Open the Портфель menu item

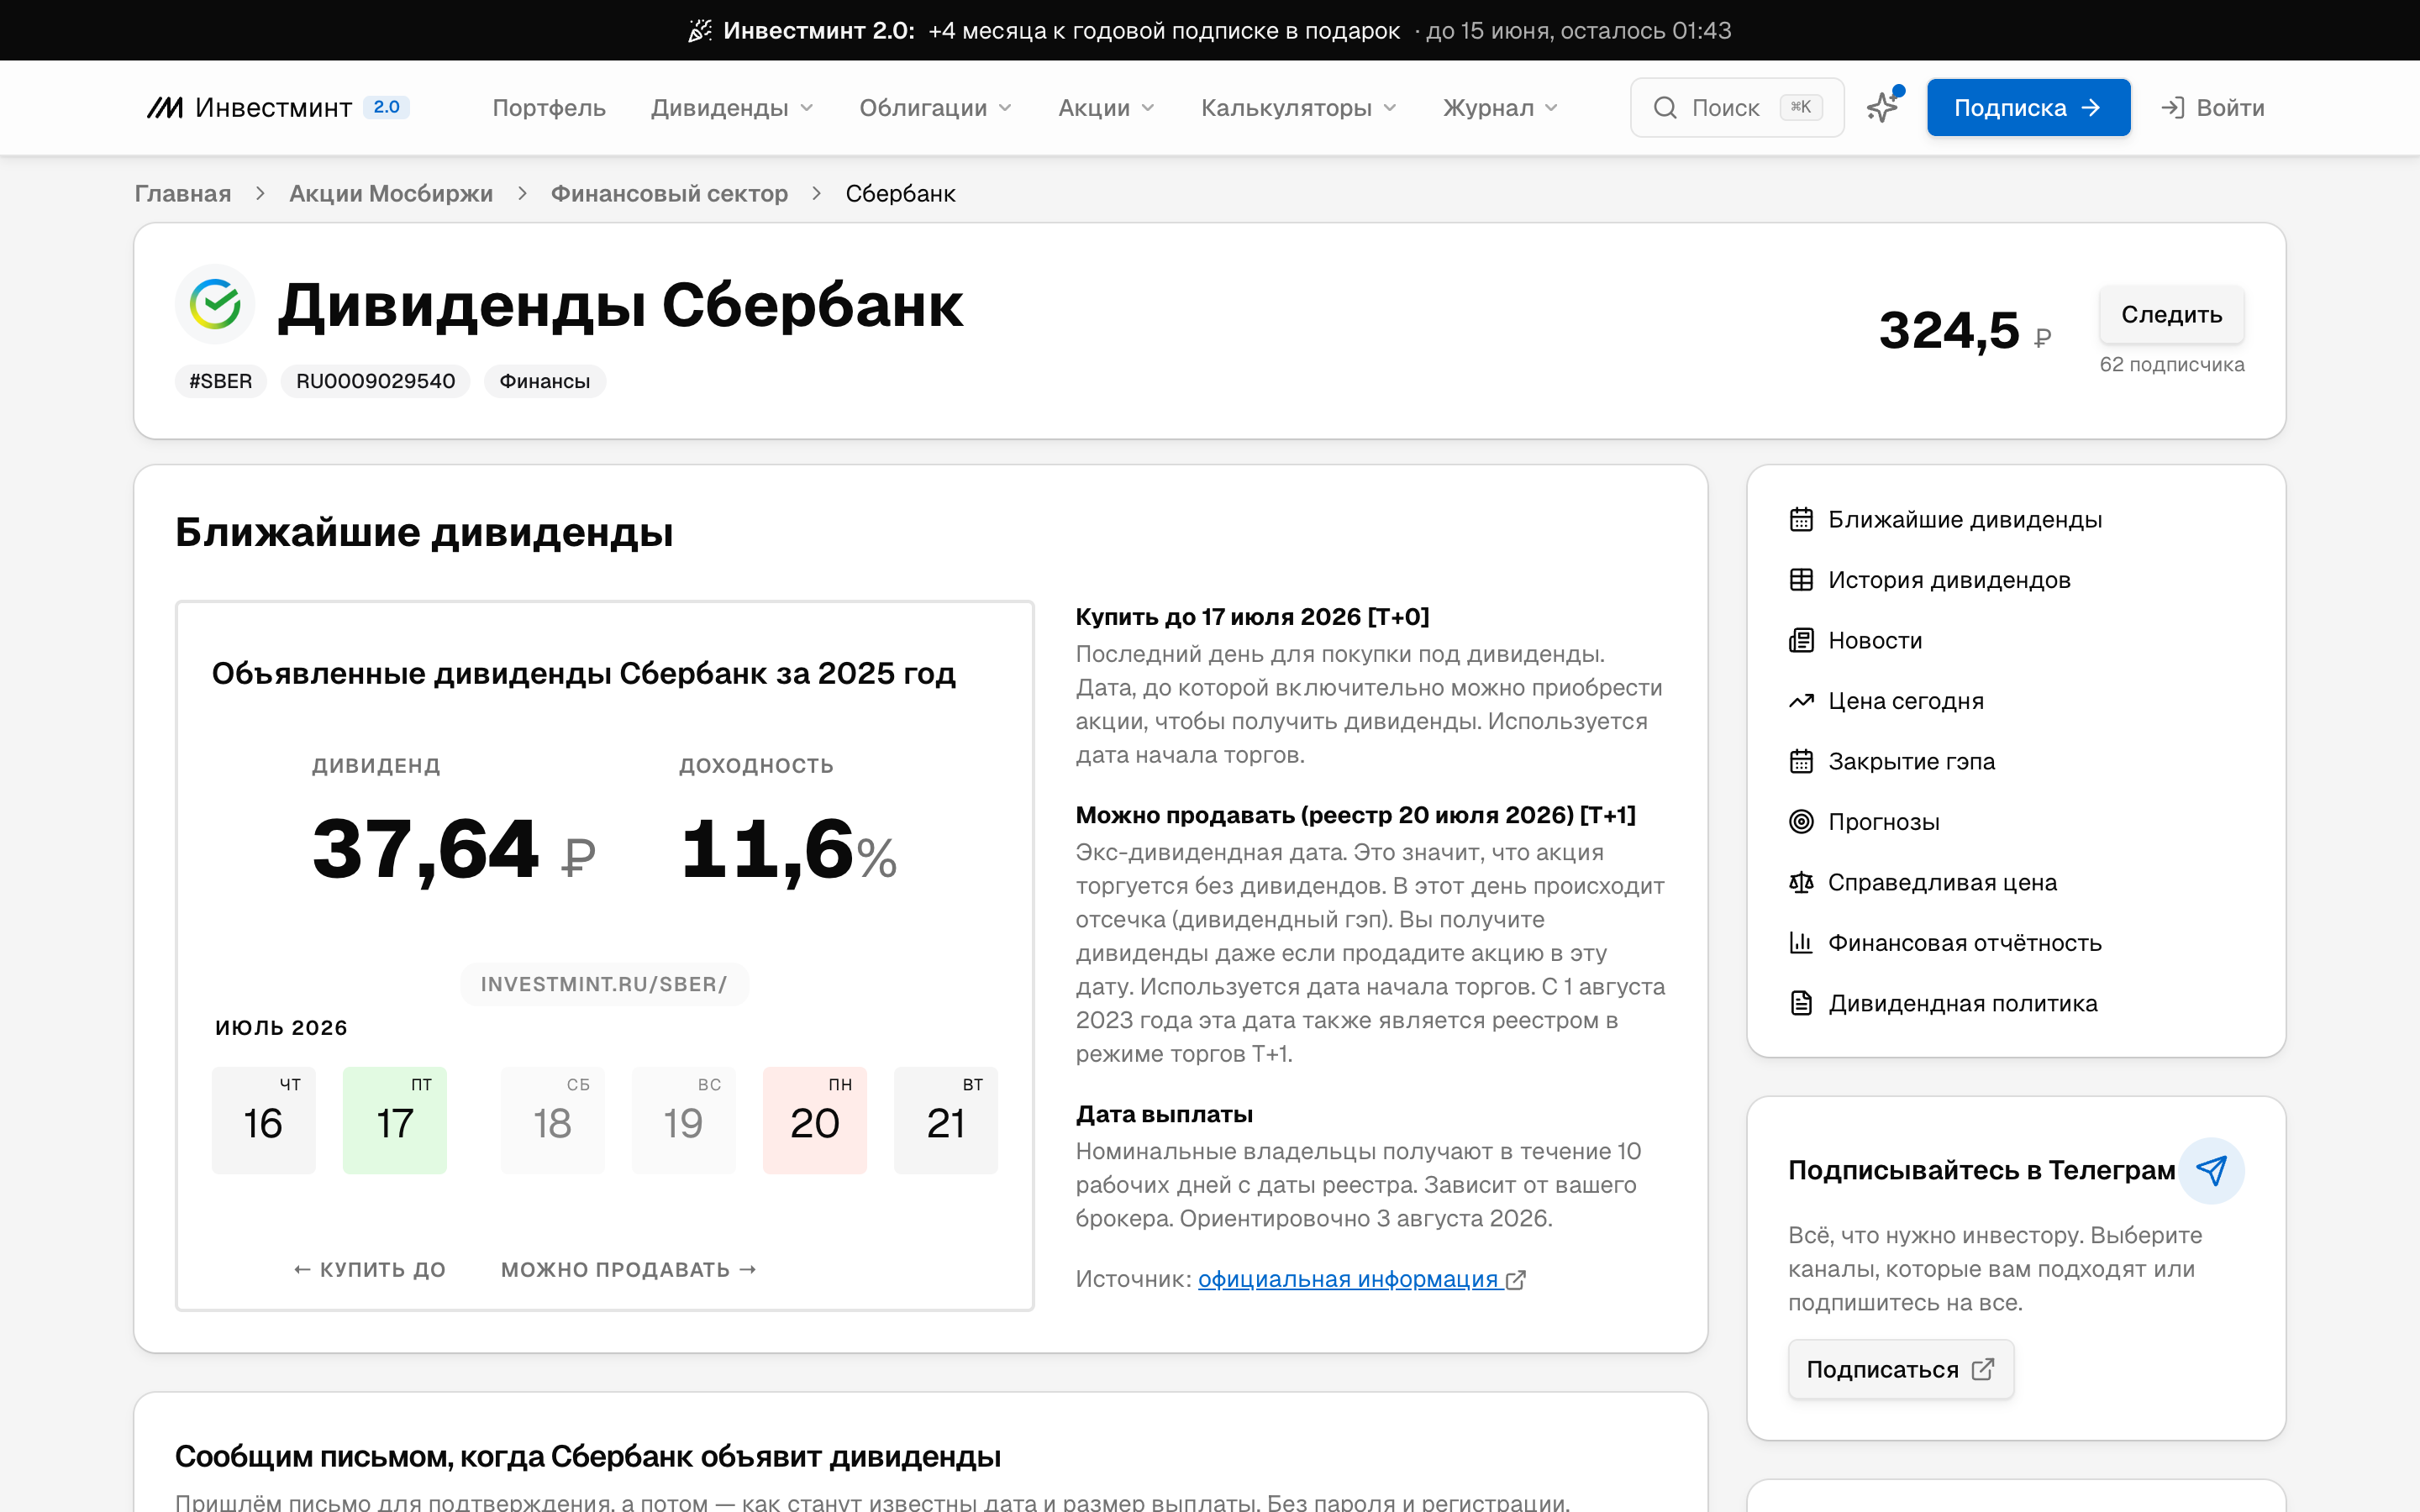[549, 107]
